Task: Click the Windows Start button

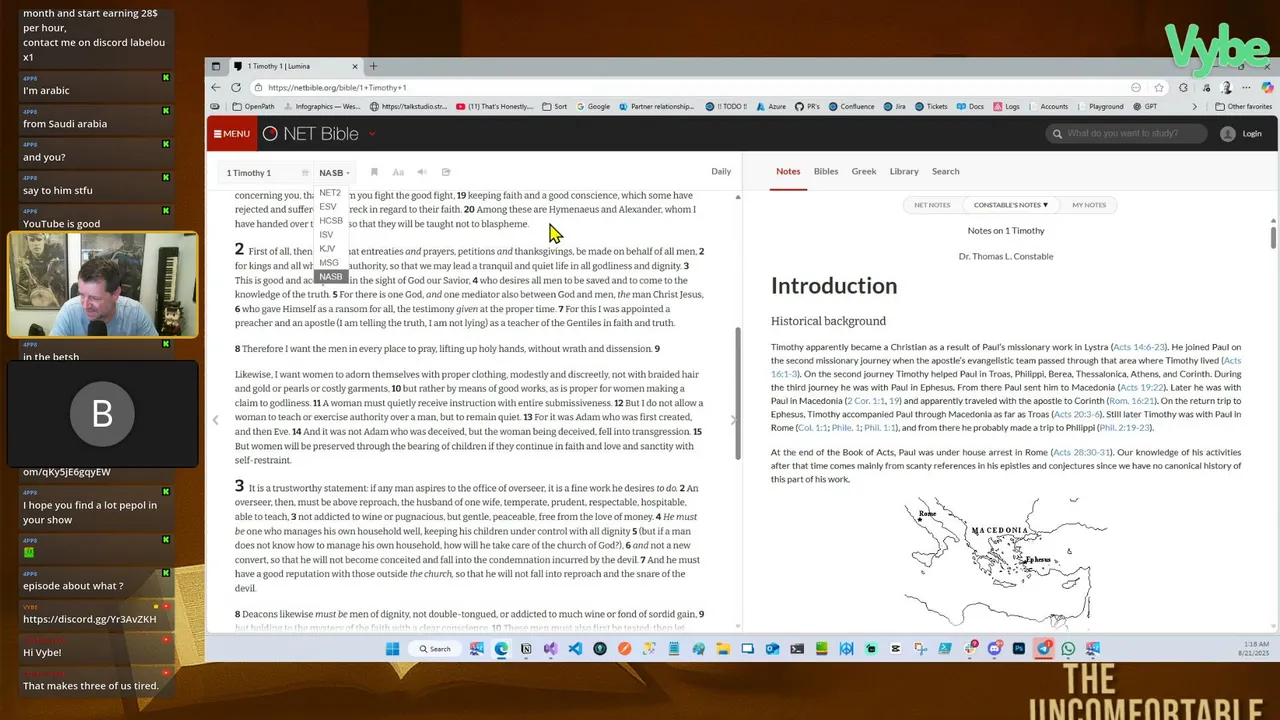Action: point(392,648)
